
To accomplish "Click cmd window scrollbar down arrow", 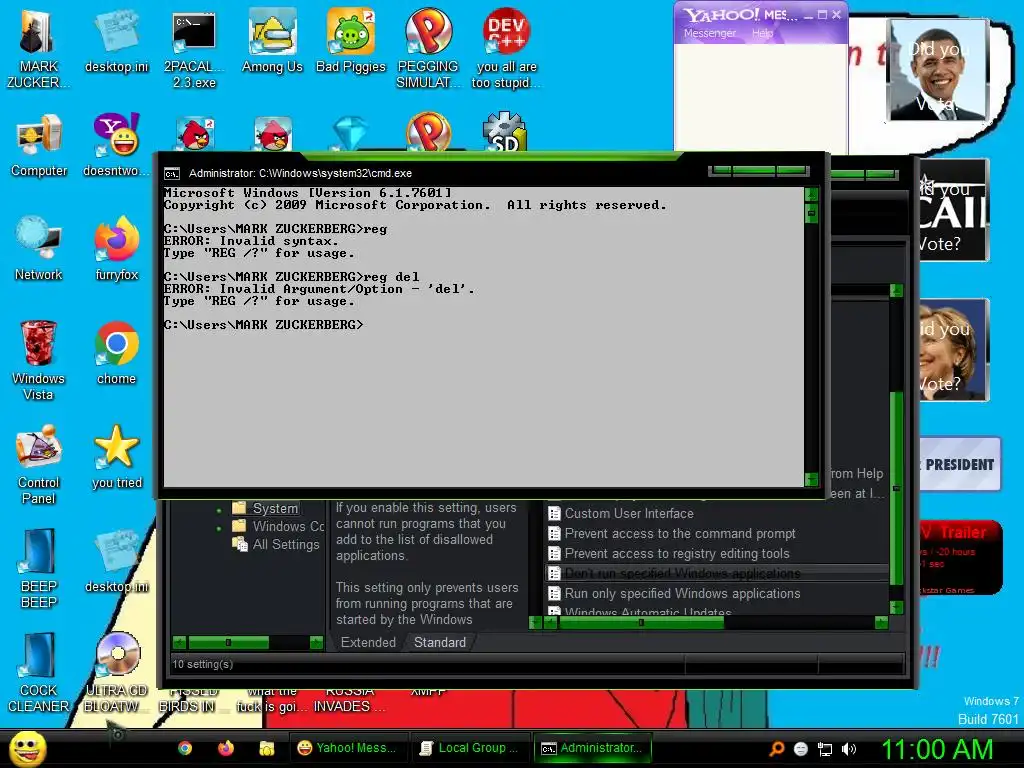I will click(811, 479).
